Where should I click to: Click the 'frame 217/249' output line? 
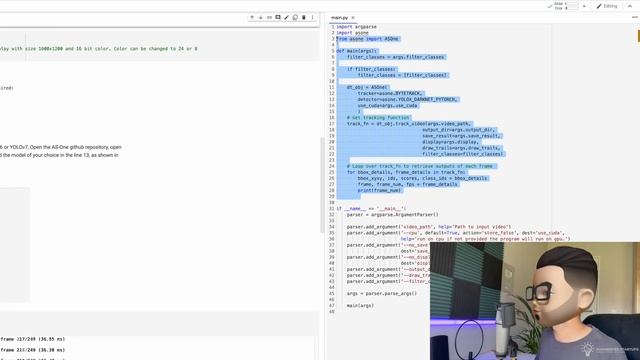[33, 339]
